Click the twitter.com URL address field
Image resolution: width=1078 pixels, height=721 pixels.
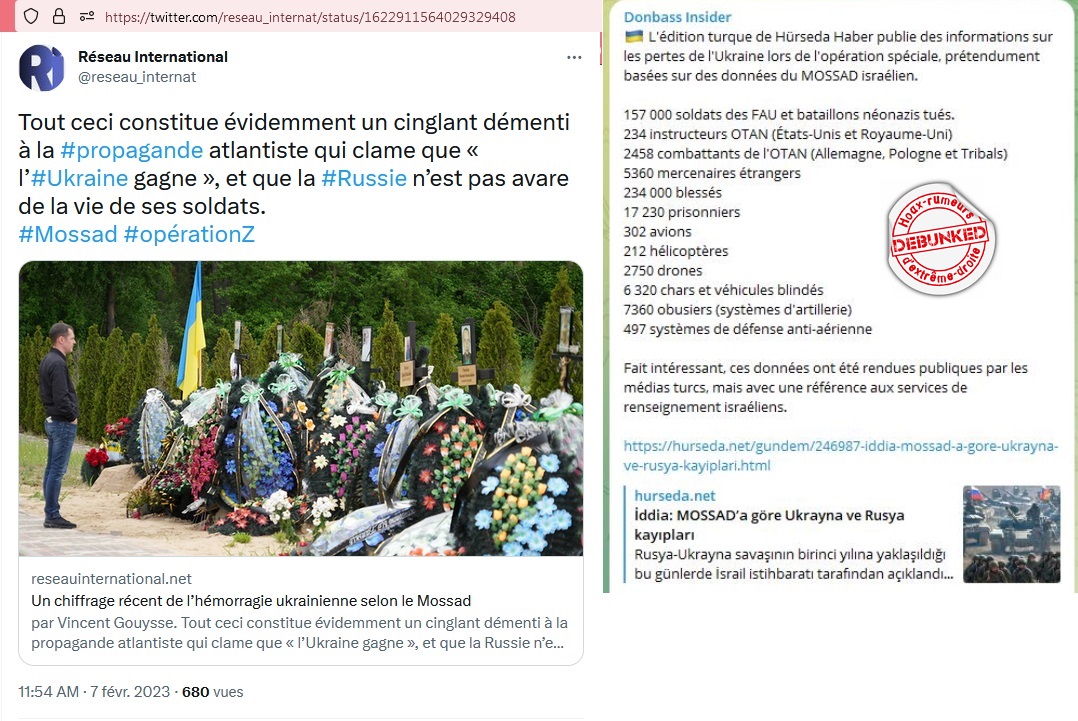310,16
